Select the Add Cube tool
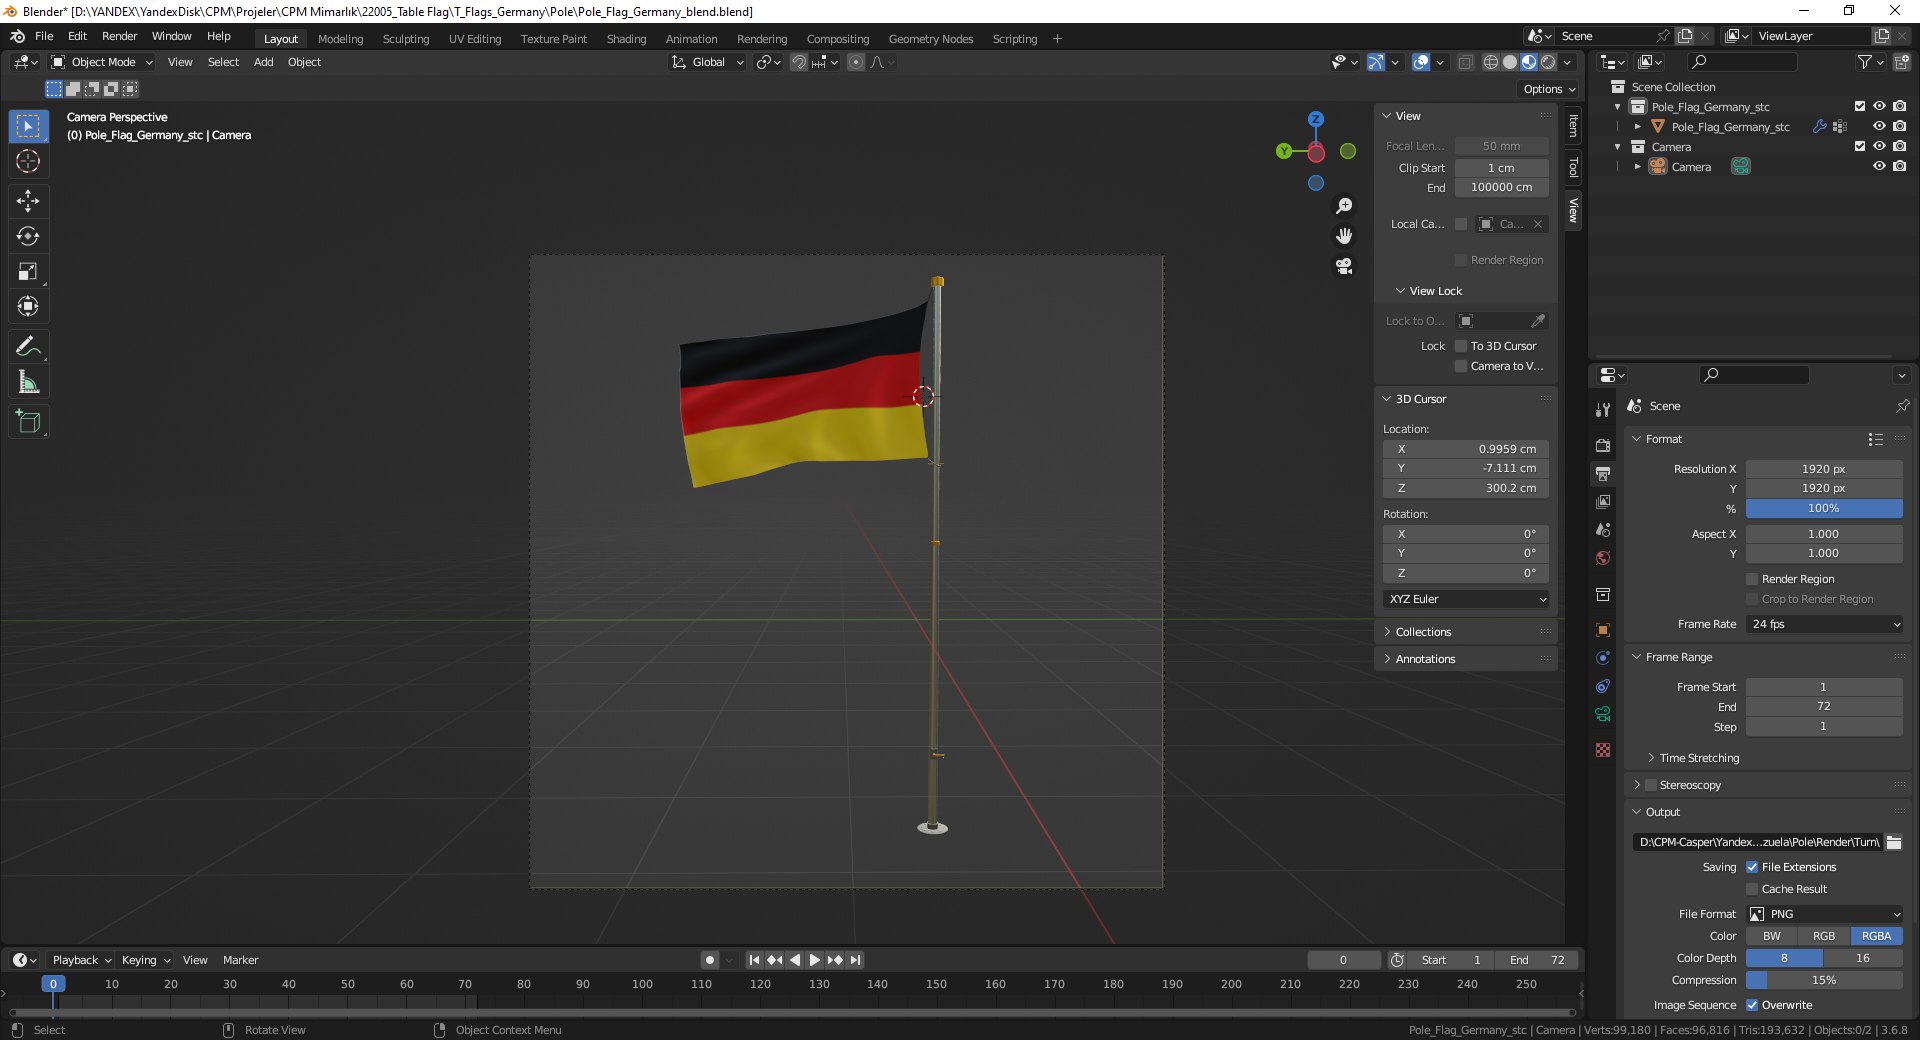This screenshot has width=1920, height=1040. [28, 422]
